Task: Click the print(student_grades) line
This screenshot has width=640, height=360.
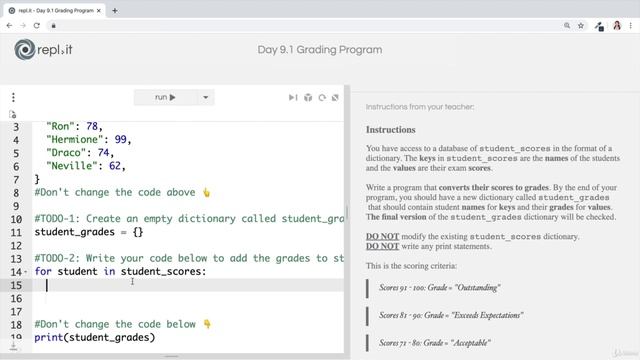Action: [x=95, y=338]
